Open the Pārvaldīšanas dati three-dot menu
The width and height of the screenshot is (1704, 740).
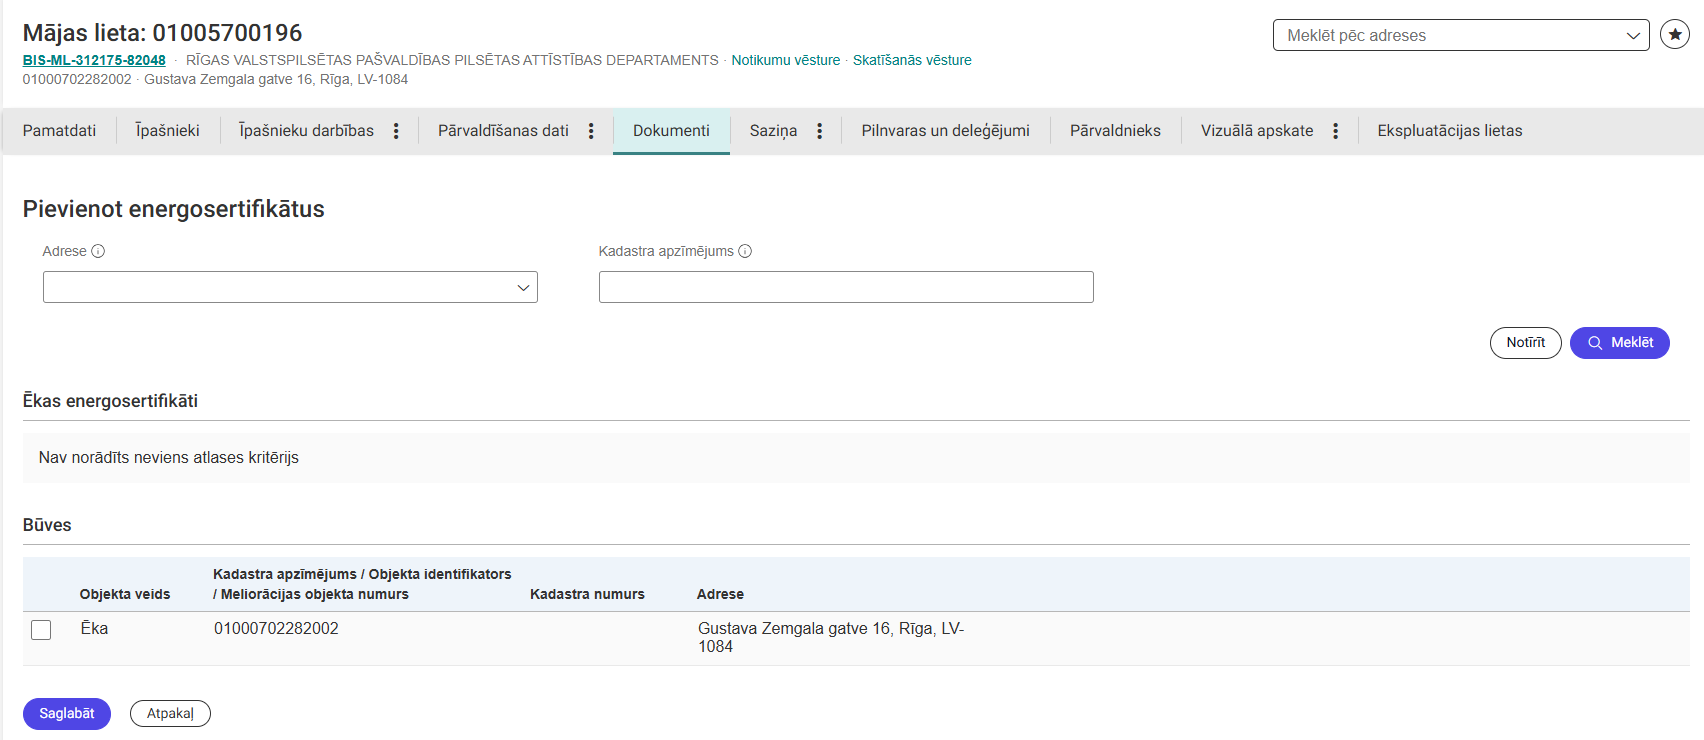pyautogui.click(x=591, y=131)
